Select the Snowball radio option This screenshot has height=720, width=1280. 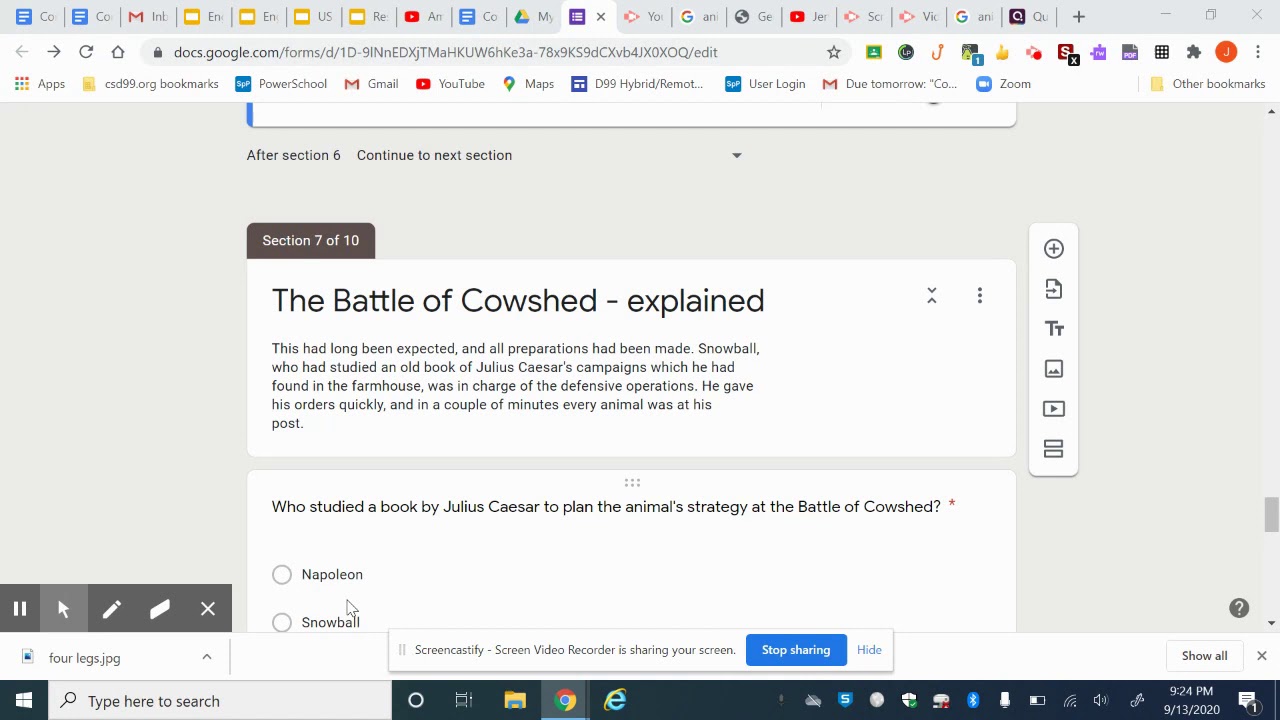[282, 622]
